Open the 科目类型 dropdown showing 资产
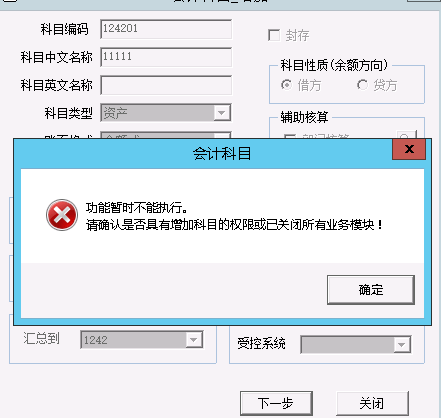The width and height of the screenshot is (441, 418). [166, 113]
